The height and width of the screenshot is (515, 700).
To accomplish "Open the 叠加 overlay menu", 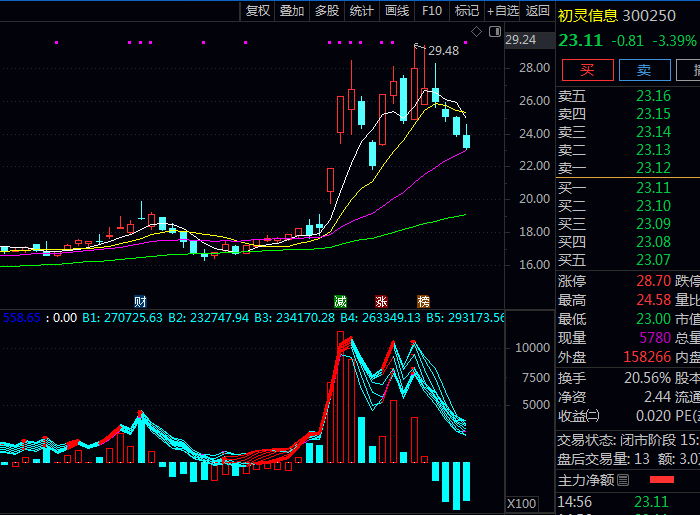I will (x=292, y=11).
